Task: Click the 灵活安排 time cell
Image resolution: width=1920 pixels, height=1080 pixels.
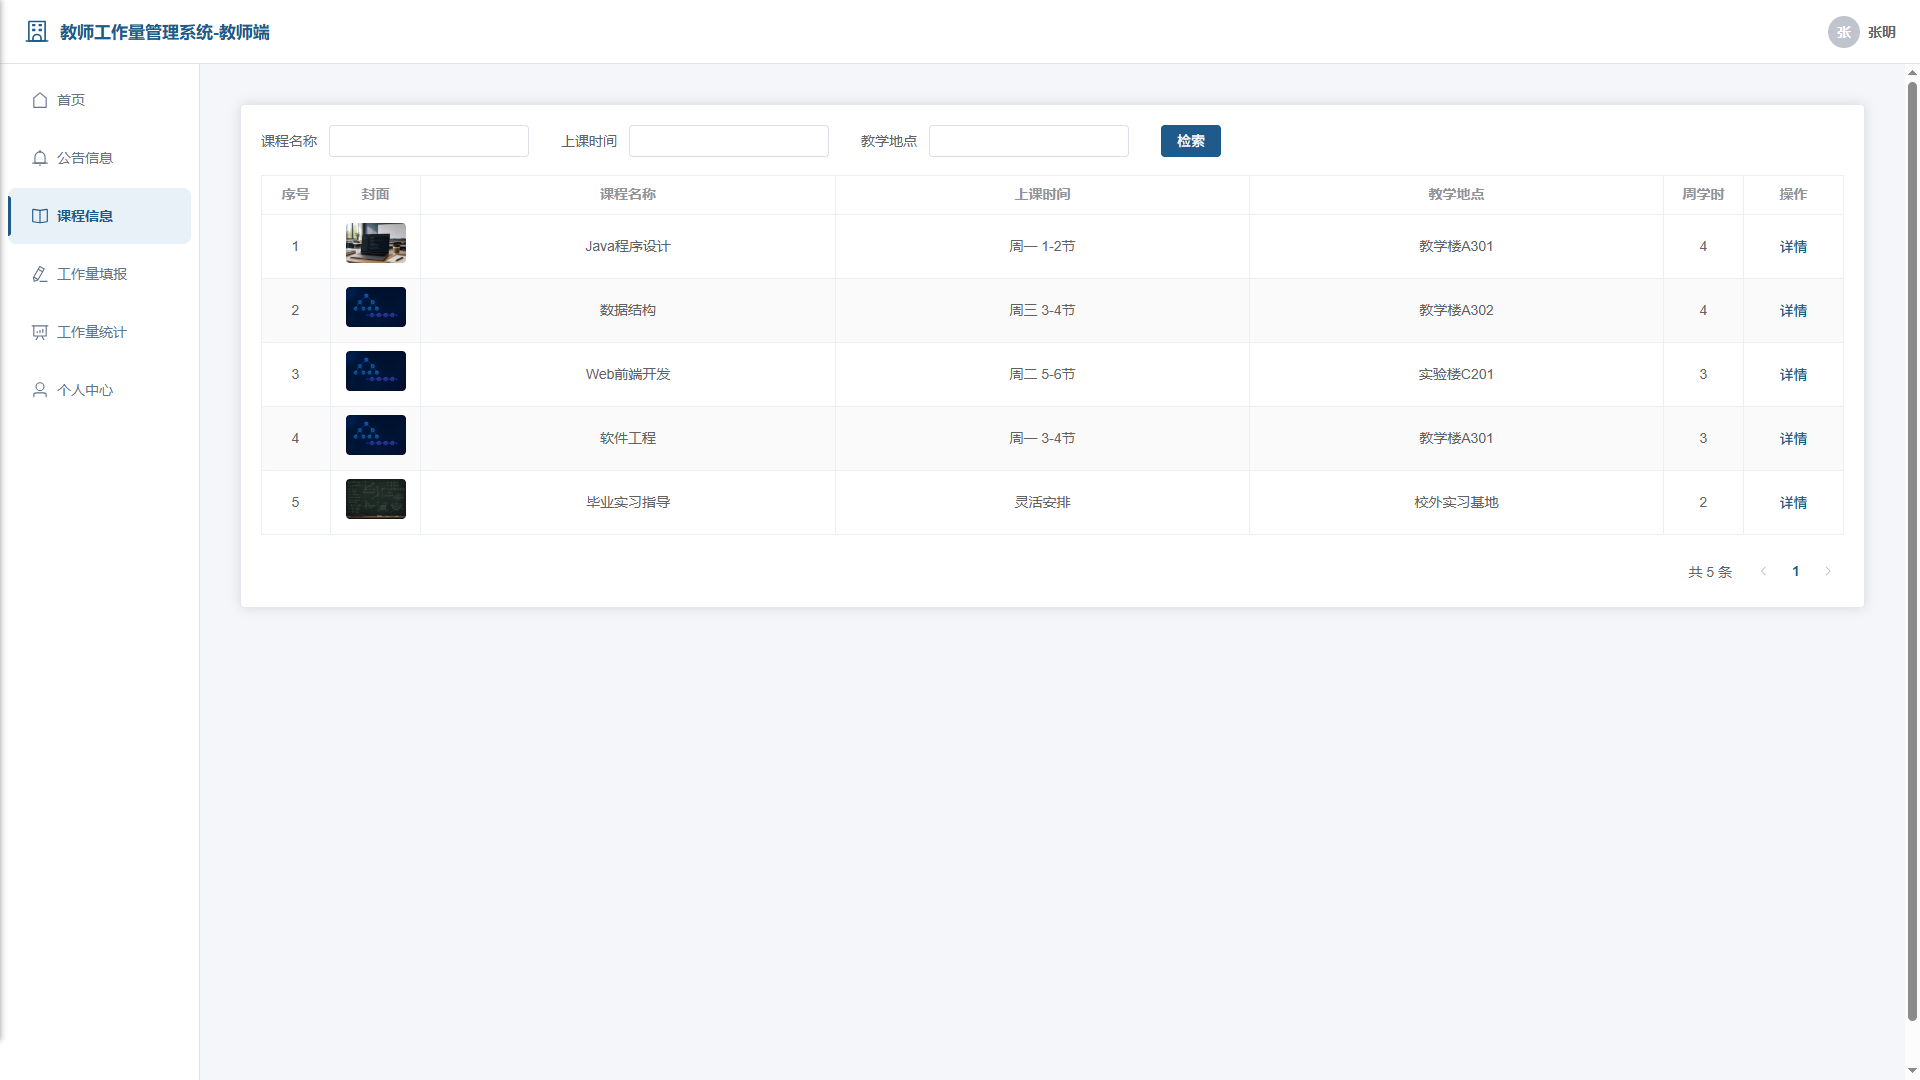Action: (x=1042, y=503)
